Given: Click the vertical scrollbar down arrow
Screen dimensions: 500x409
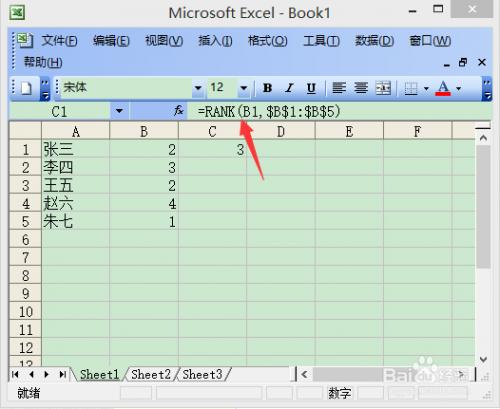Looking at the screenshot, I should pyautogui.click(x=483, y=359).
